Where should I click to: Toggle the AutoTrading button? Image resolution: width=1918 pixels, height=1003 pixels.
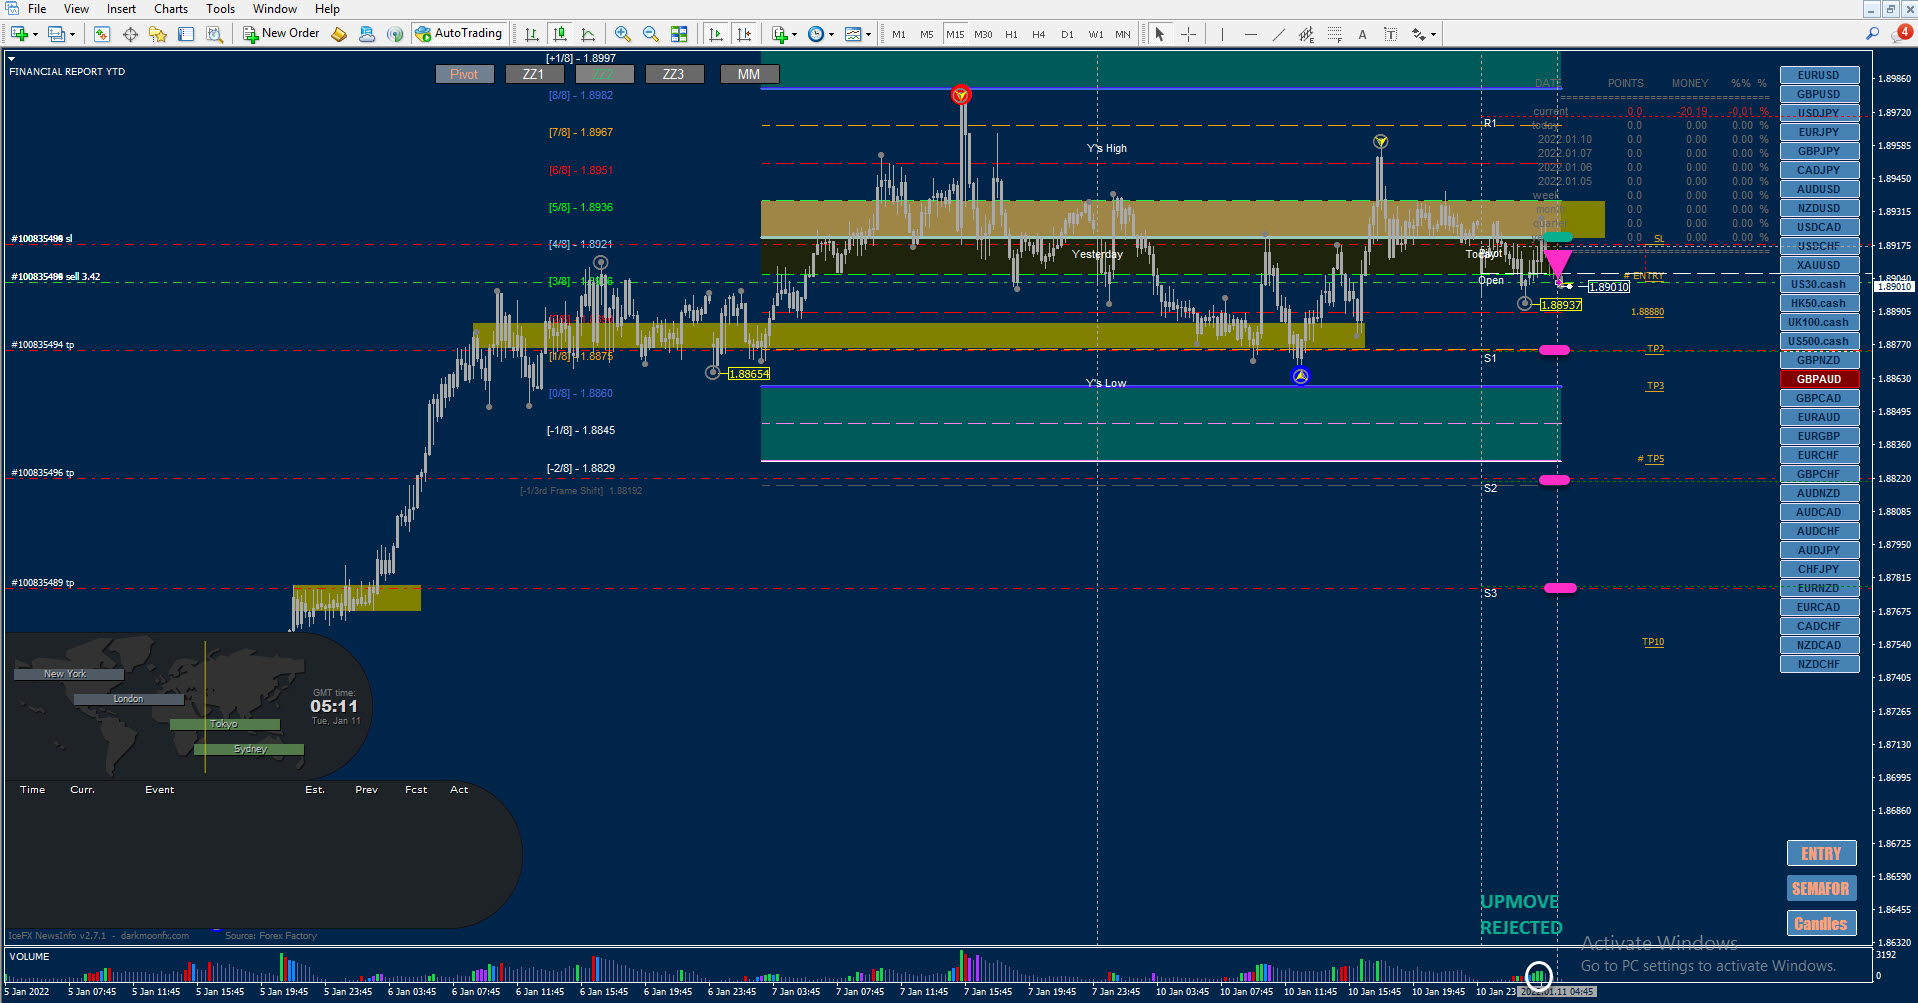coord(459,34)
